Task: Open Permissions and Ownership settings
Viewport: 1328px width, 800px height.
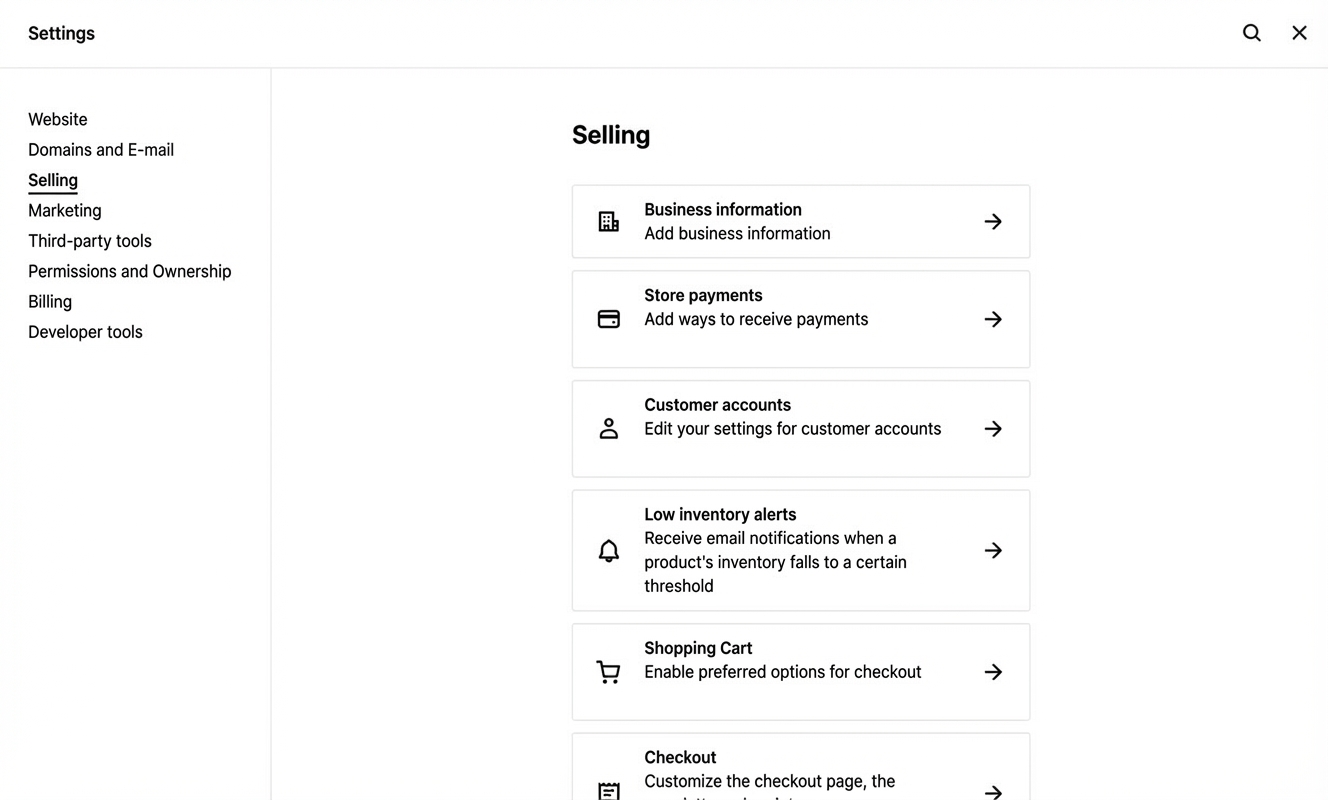Action: tap(130, 271)
